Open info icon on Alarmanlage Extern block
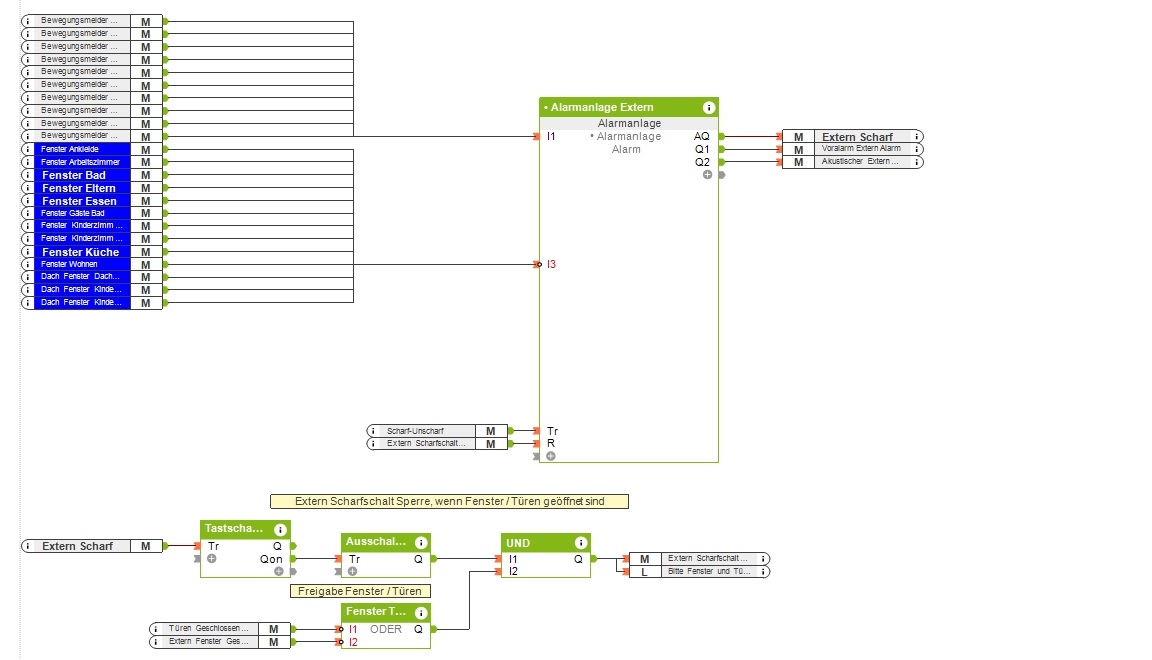This screenshot has width=1152, height=660. pos(708,107)
